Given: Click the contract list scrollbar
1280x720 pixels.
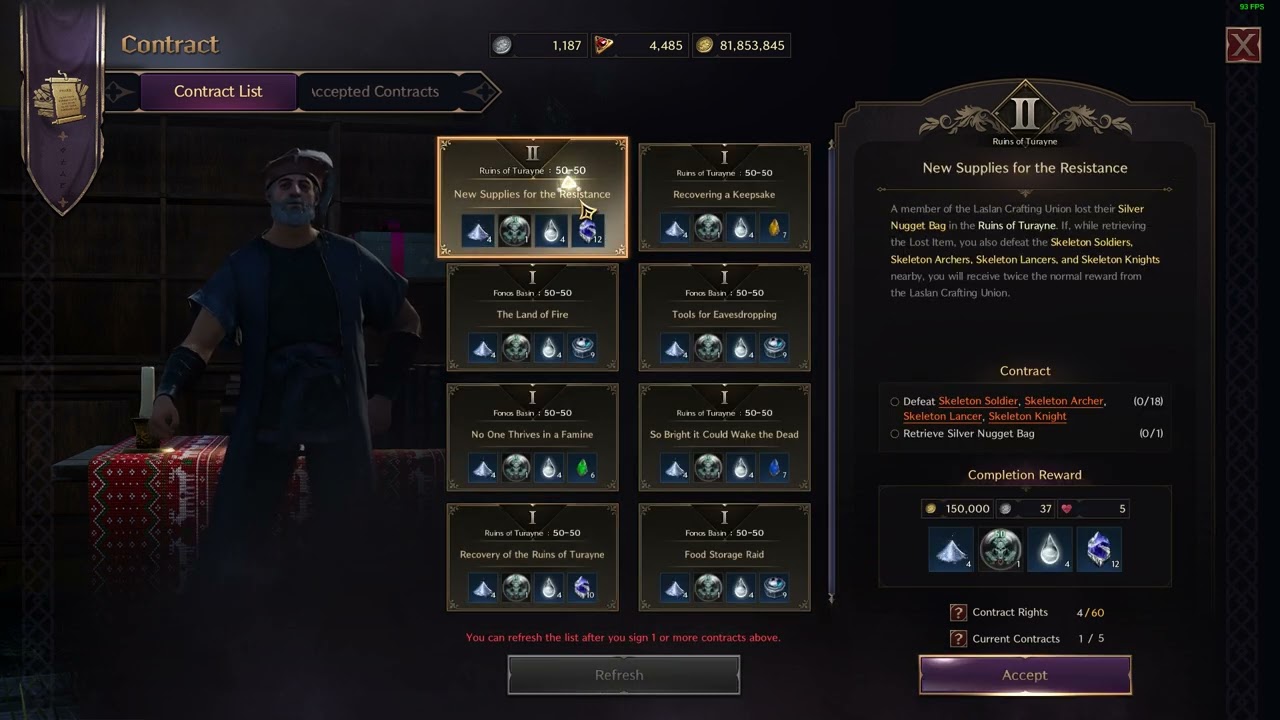Looking at the screenshot, I should pos(829,370).
